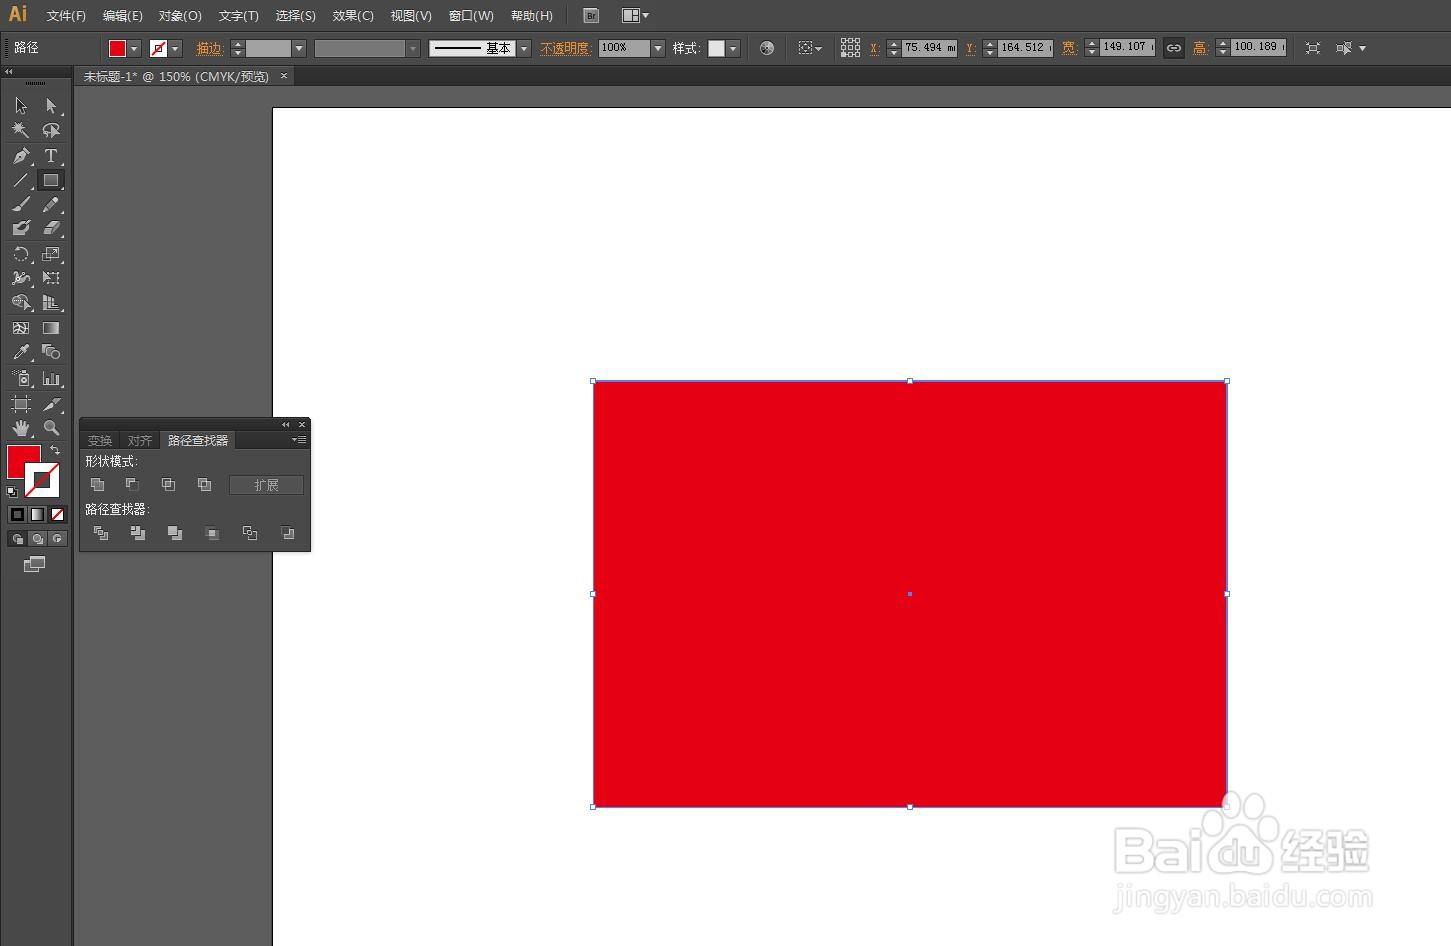The width and height of the screenshot is (1451, 946).
Task: Select the Selection (black arrow) tool
Action: click(x=21, y=106)
